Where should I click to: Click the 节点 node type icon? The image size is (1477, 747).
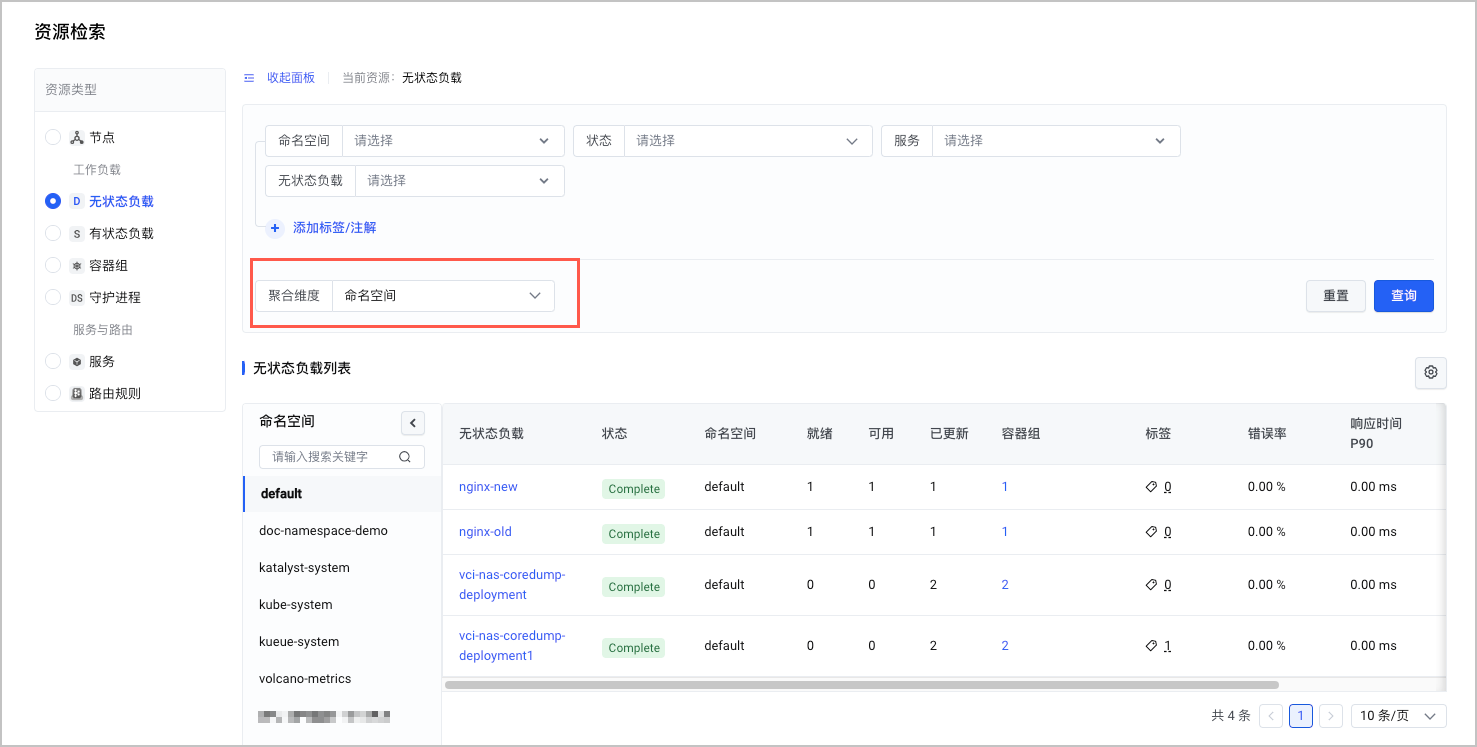pos(77,137)
